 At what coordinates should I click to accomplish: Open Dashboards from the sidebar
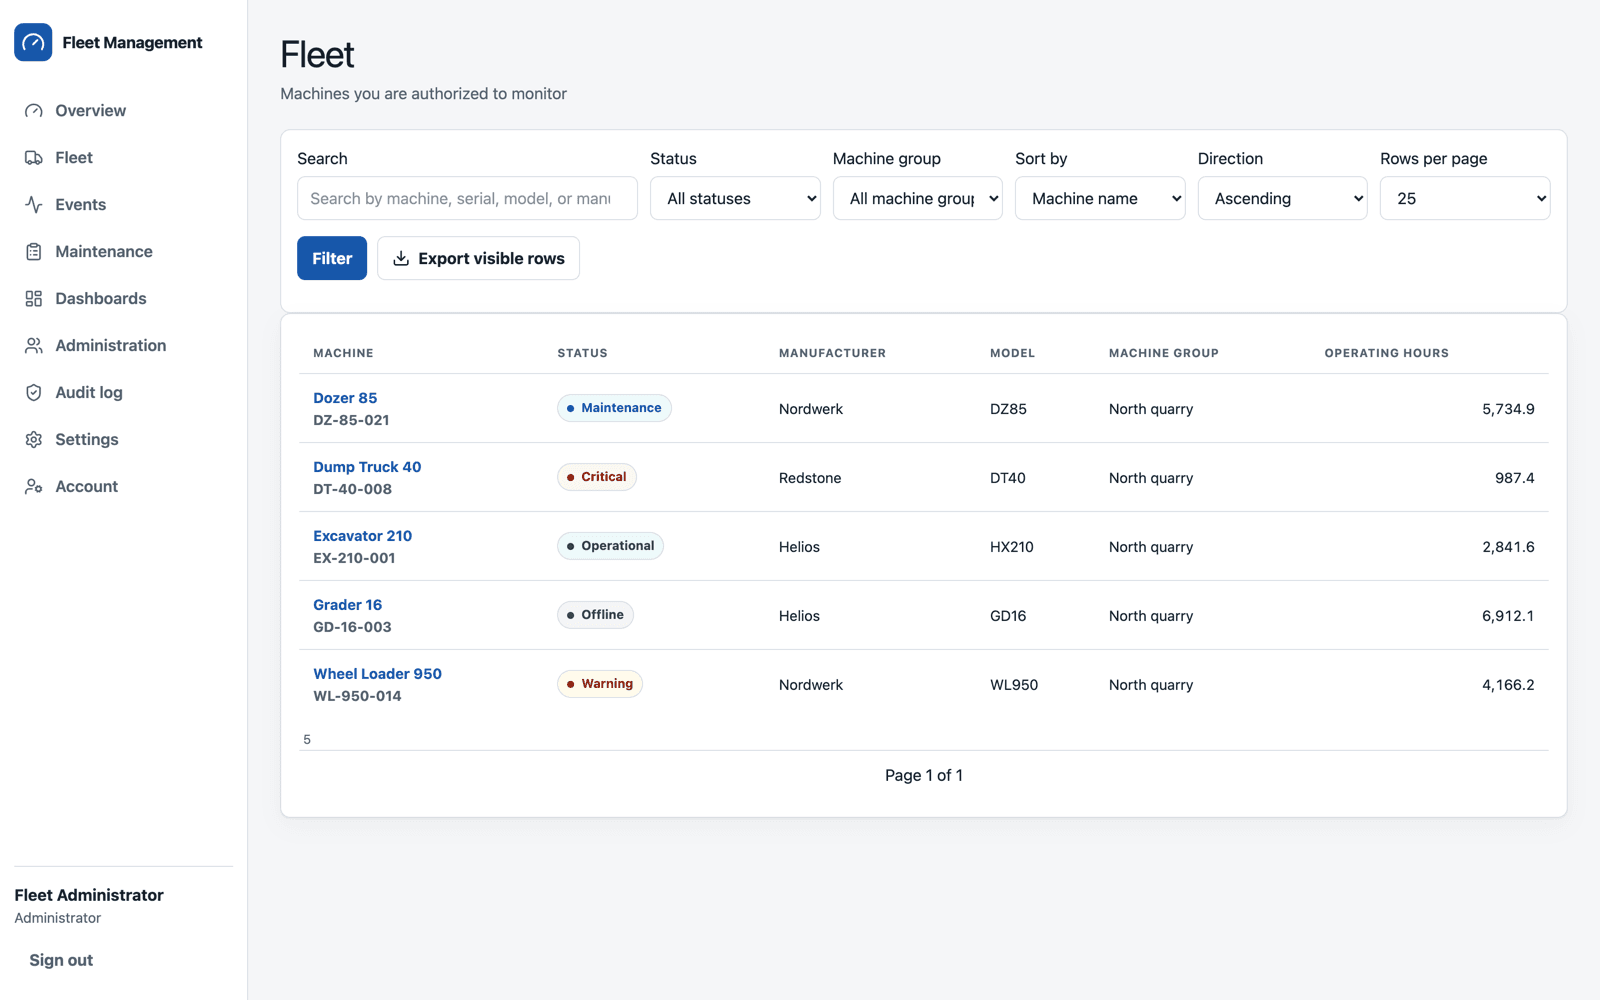pos(124,299)
